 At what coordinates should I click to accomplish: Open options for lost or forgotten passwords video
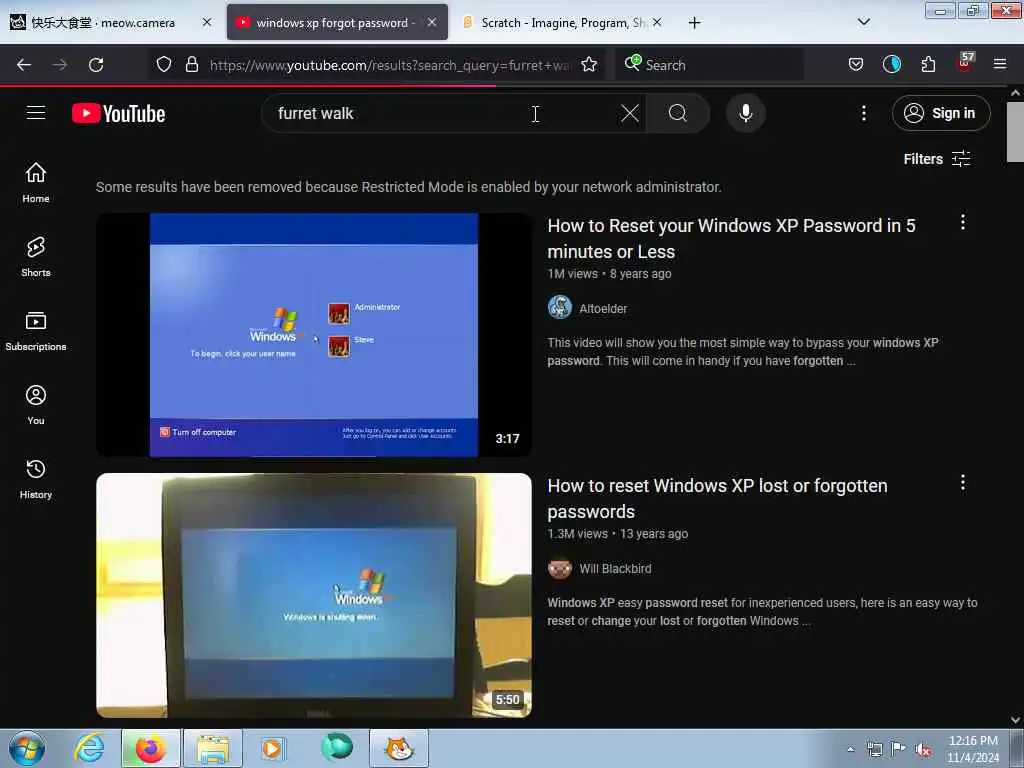(x=963, y=483)
